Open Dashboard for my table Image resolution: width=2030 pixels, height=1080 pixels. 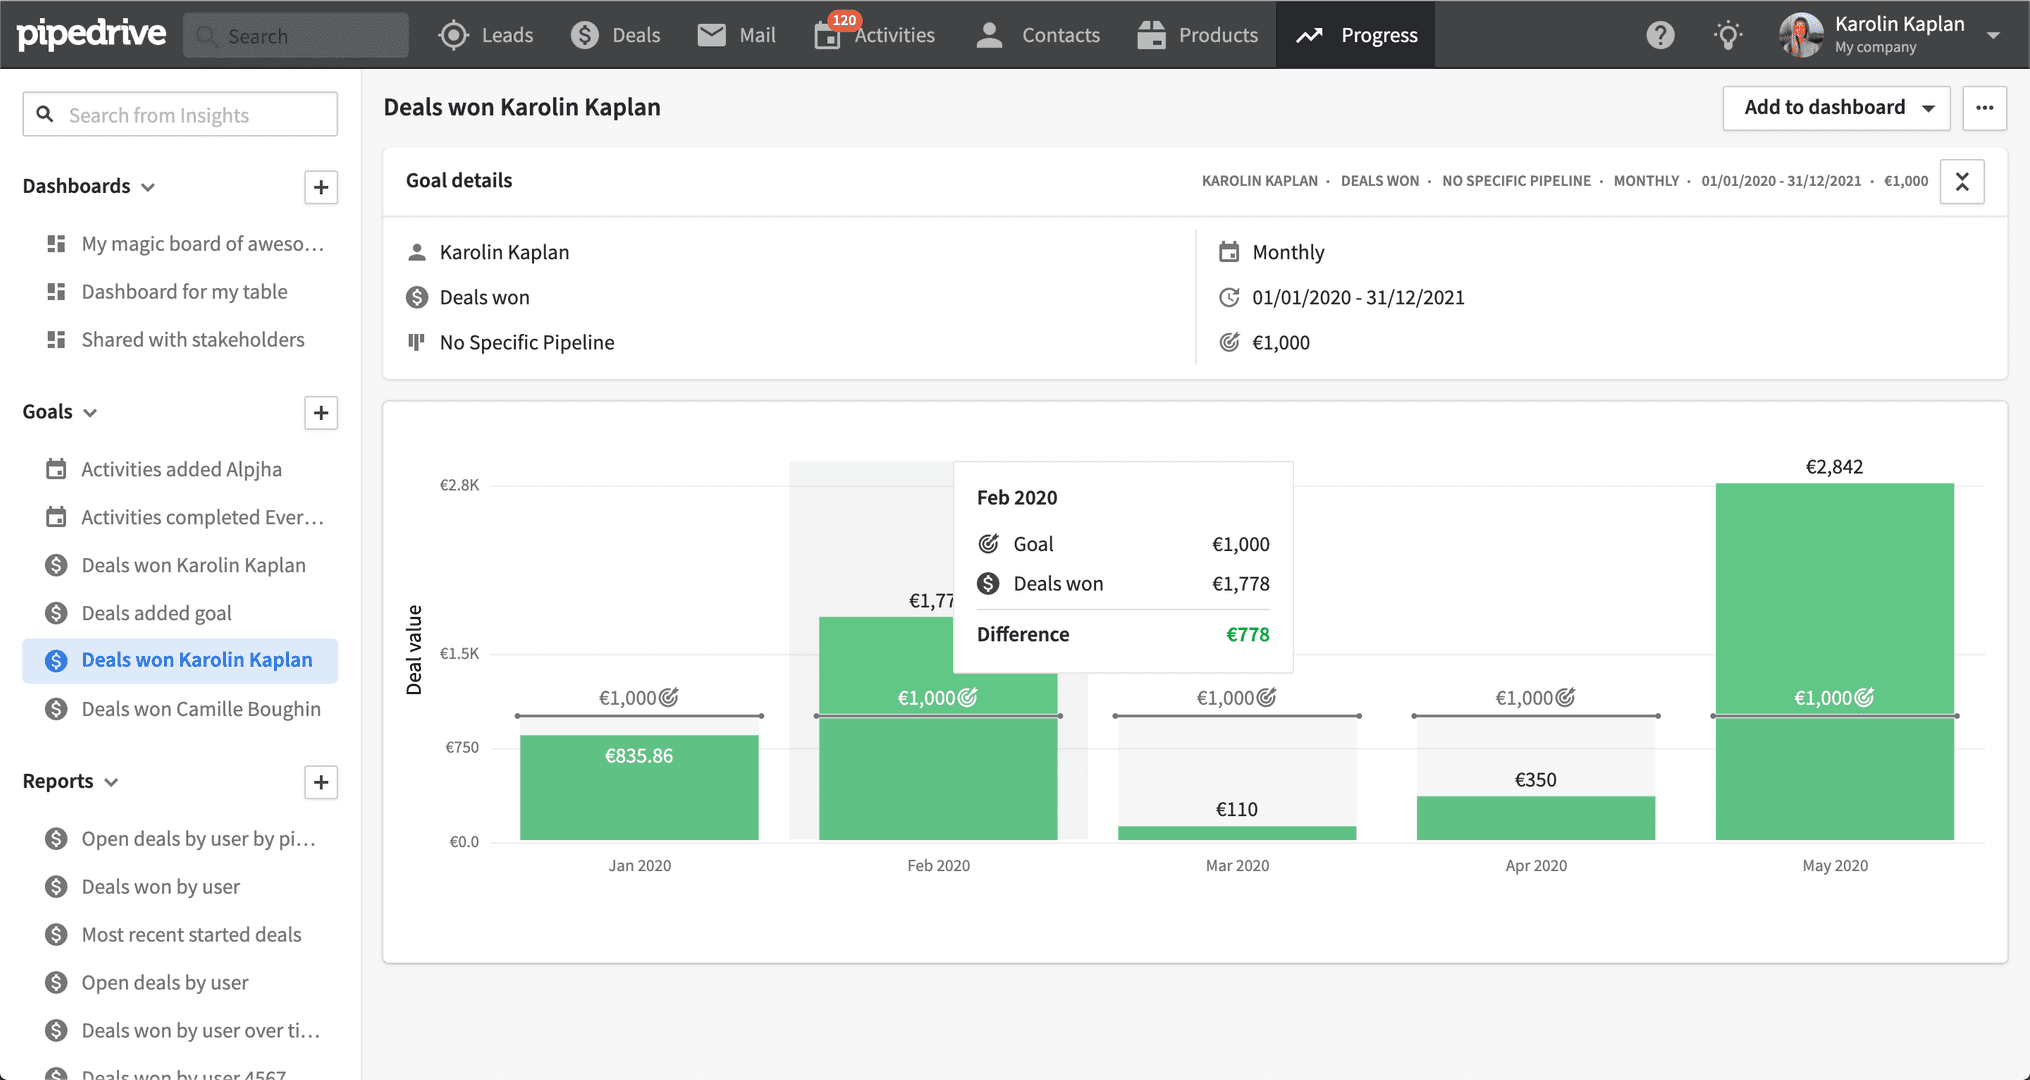[x=167, y=292]
